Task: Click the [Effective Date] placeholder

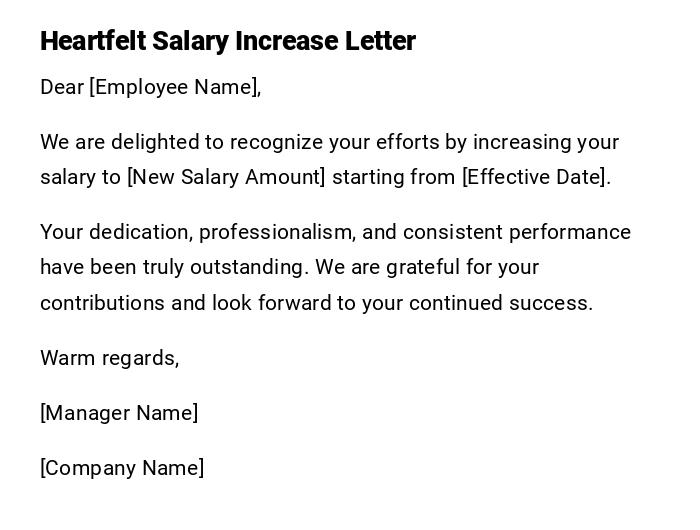Action: [534, 178]
